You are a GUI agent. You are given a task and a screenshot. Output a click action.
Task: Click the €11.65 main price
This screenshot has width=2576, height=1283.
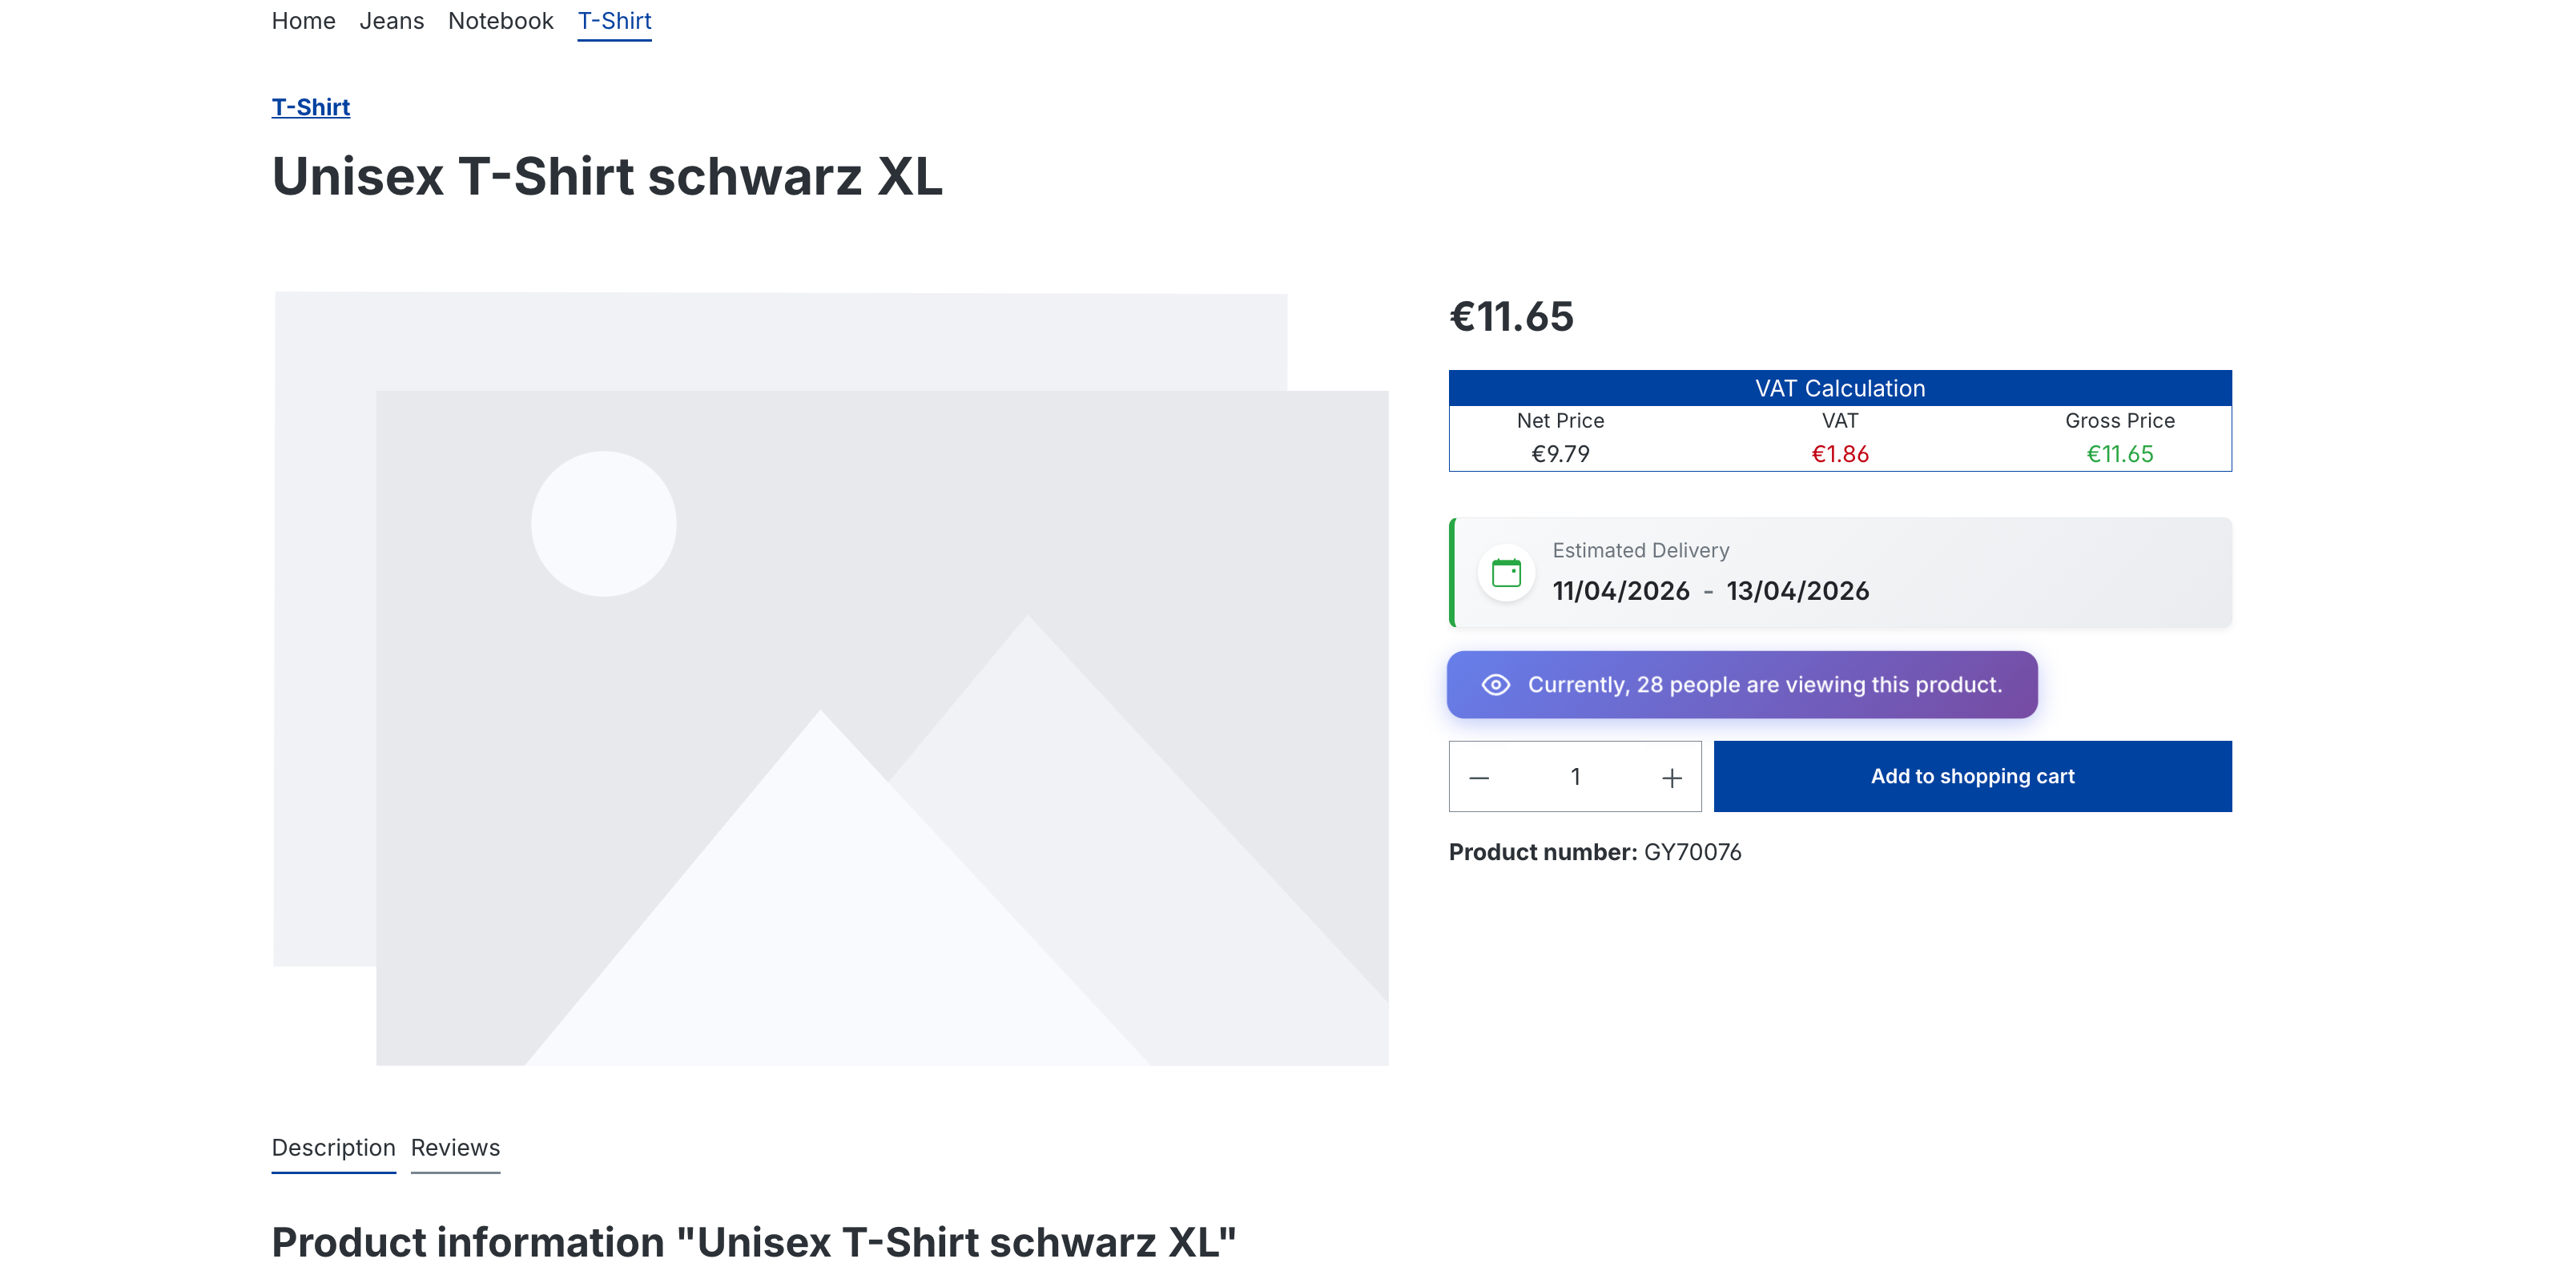pos(1511,317)
